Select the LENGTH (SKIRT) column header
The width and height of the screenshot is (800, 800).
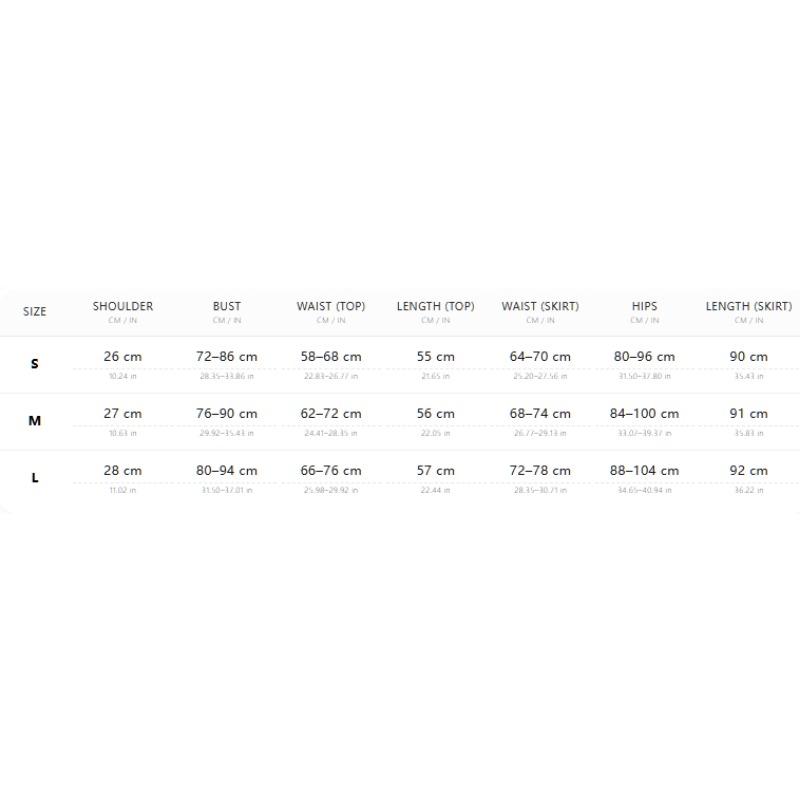748,306
